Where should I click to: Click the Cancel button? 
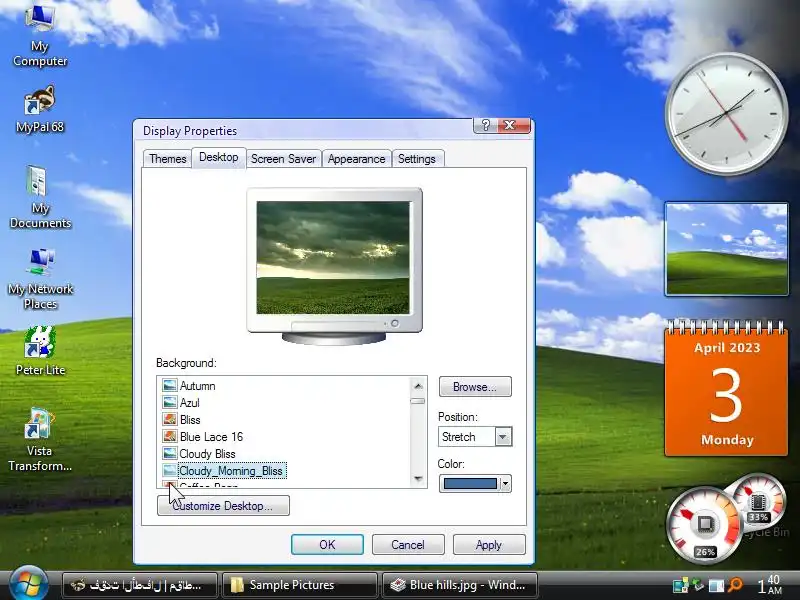coord(408,544)
